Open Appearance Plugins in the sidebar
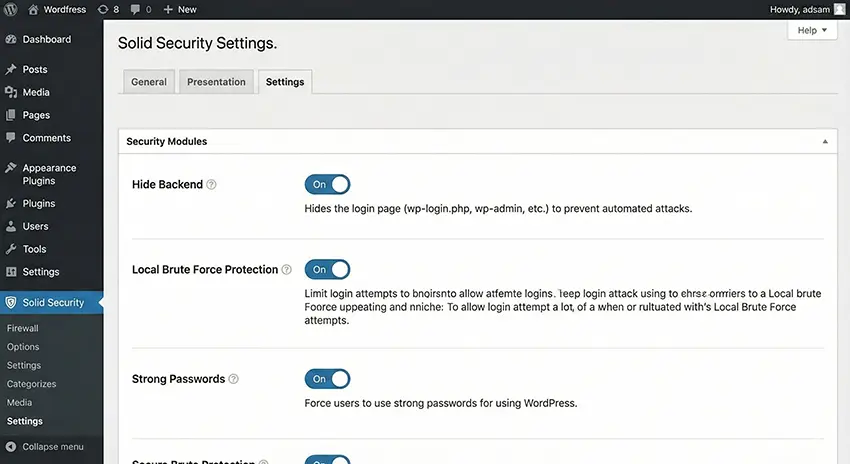Image resolution: width=850 pixels, height=464 pixels. coord(51,174)
